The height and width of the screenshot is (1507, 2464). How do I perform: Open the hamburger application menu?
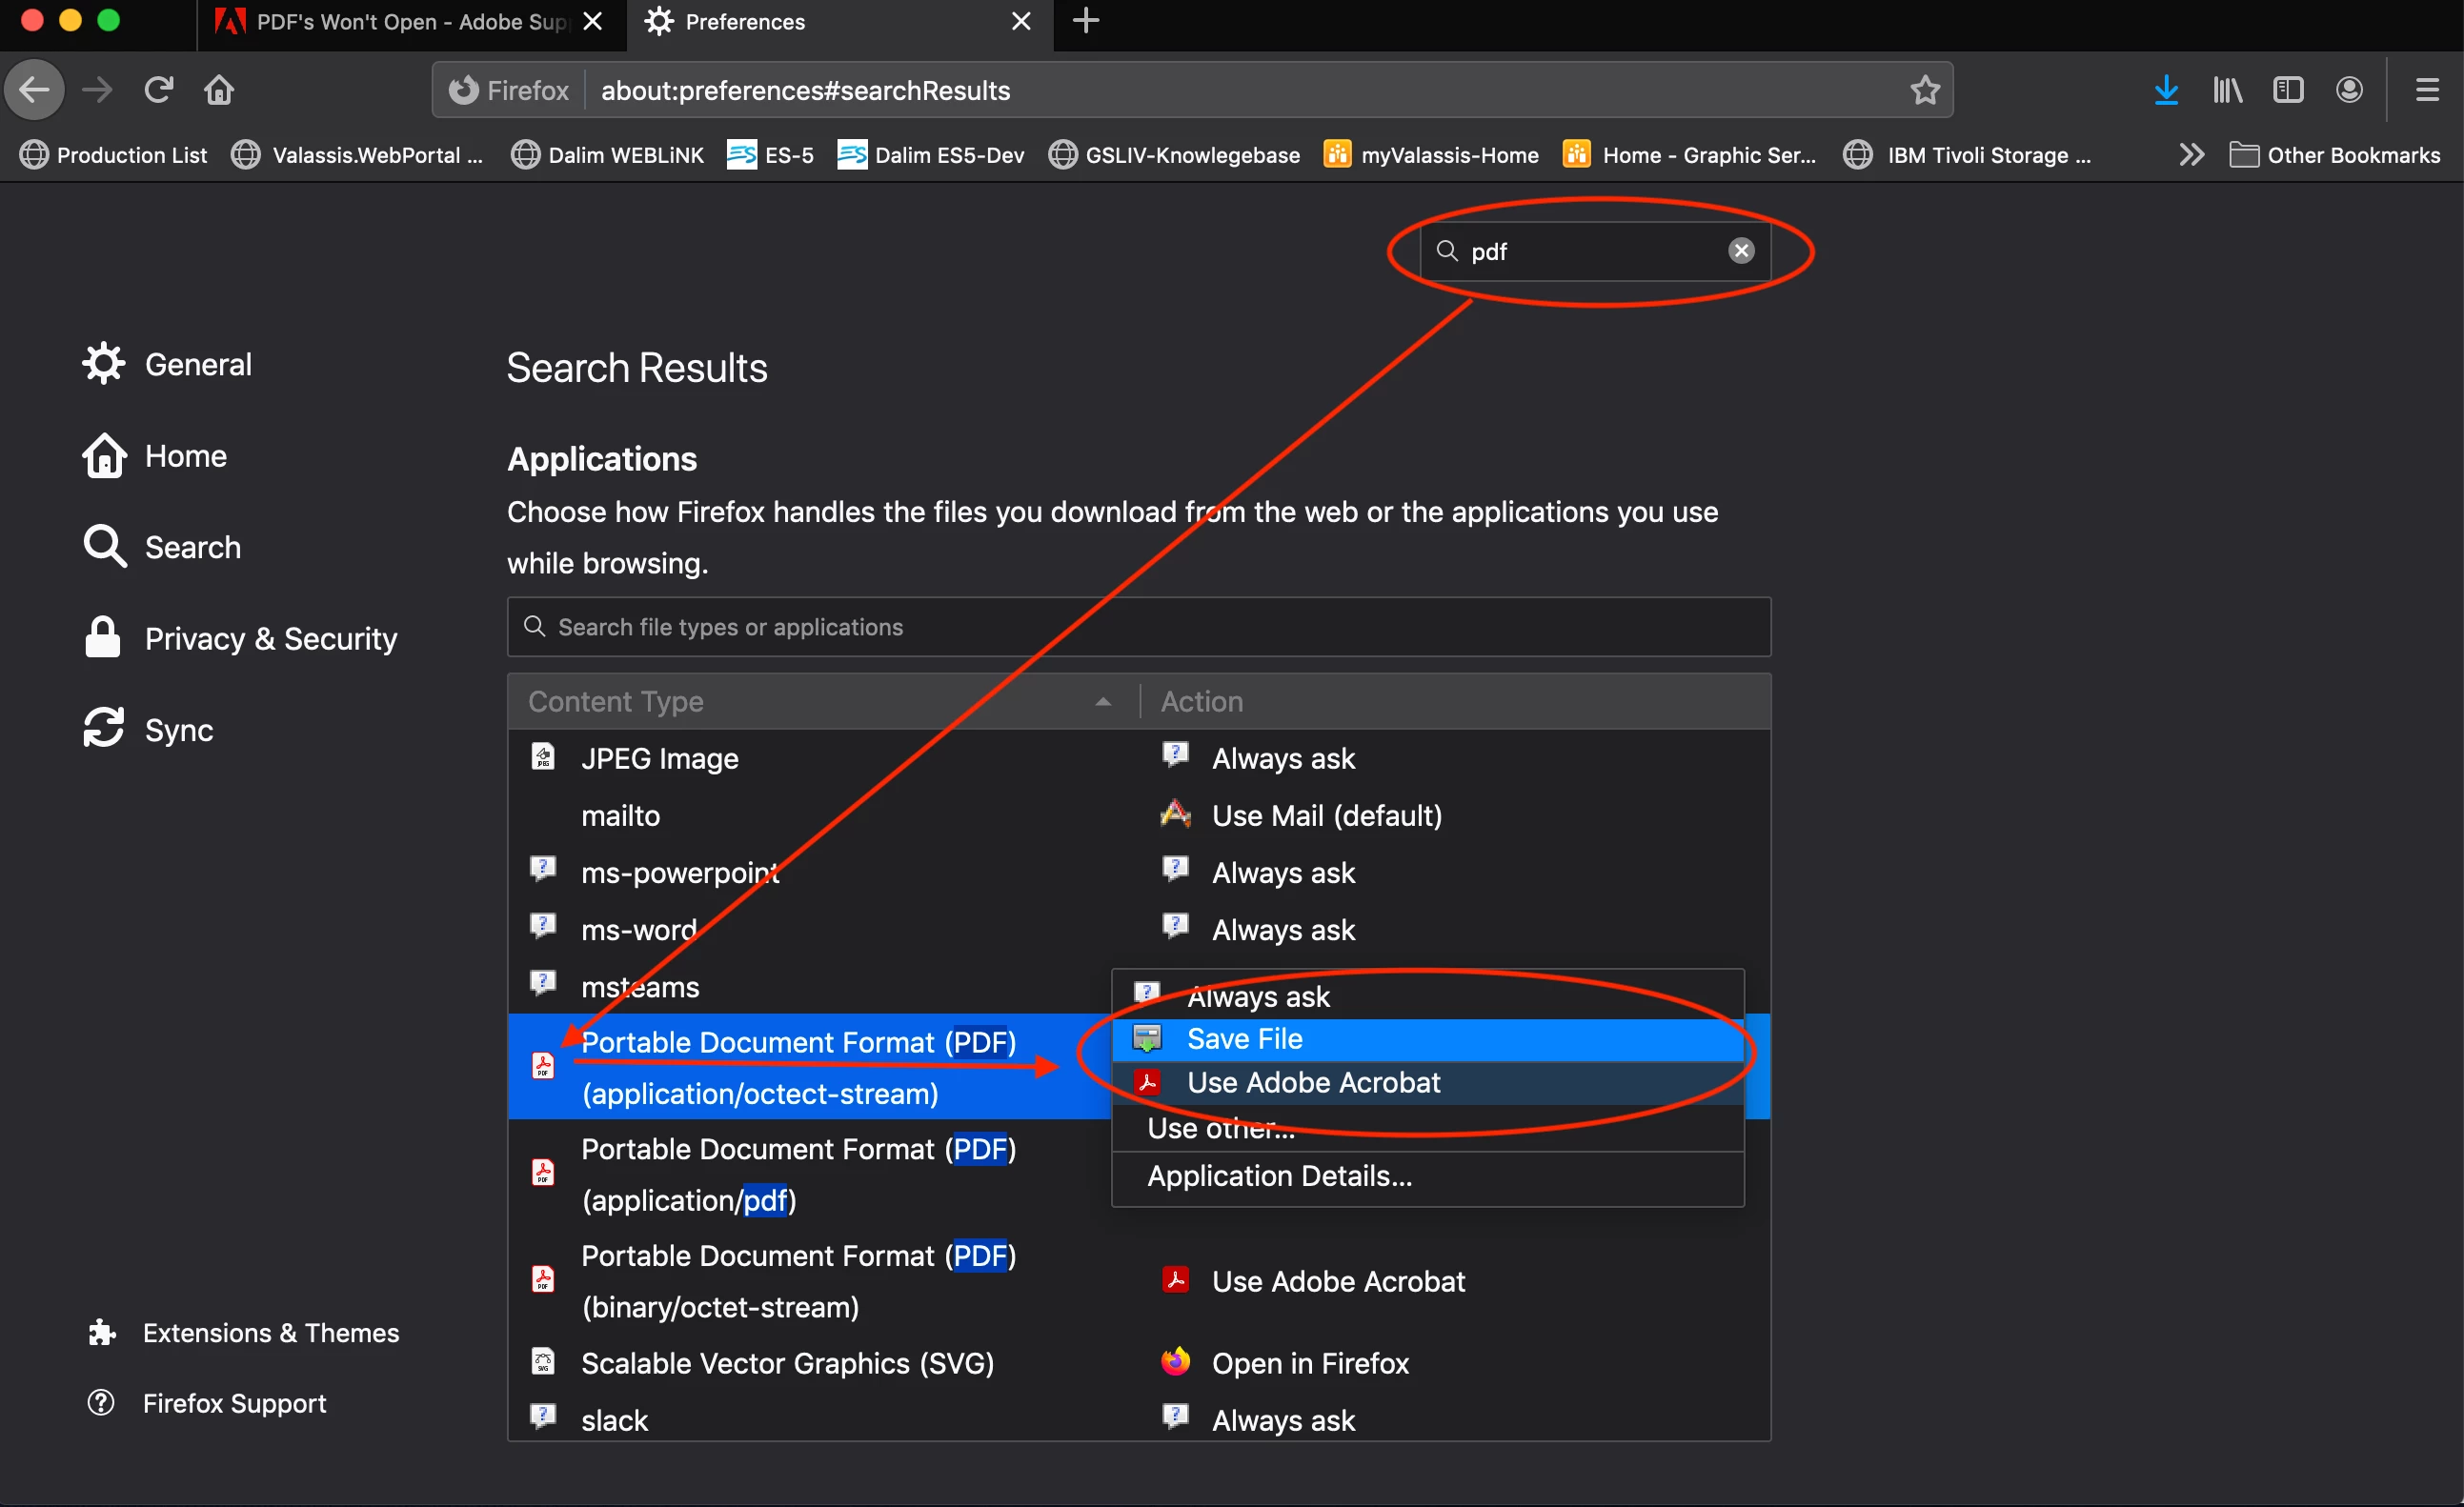[x=2427, y=90]
